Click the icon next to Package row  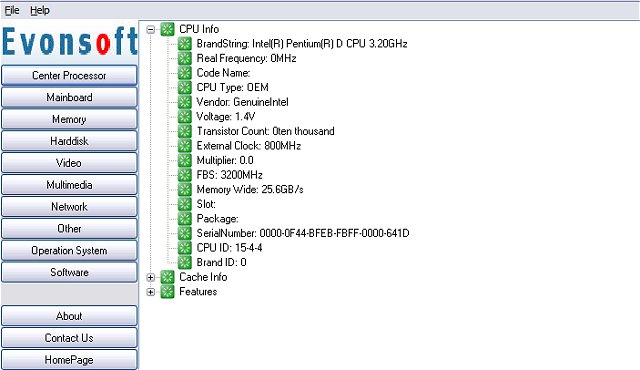[x=184, y=219]
